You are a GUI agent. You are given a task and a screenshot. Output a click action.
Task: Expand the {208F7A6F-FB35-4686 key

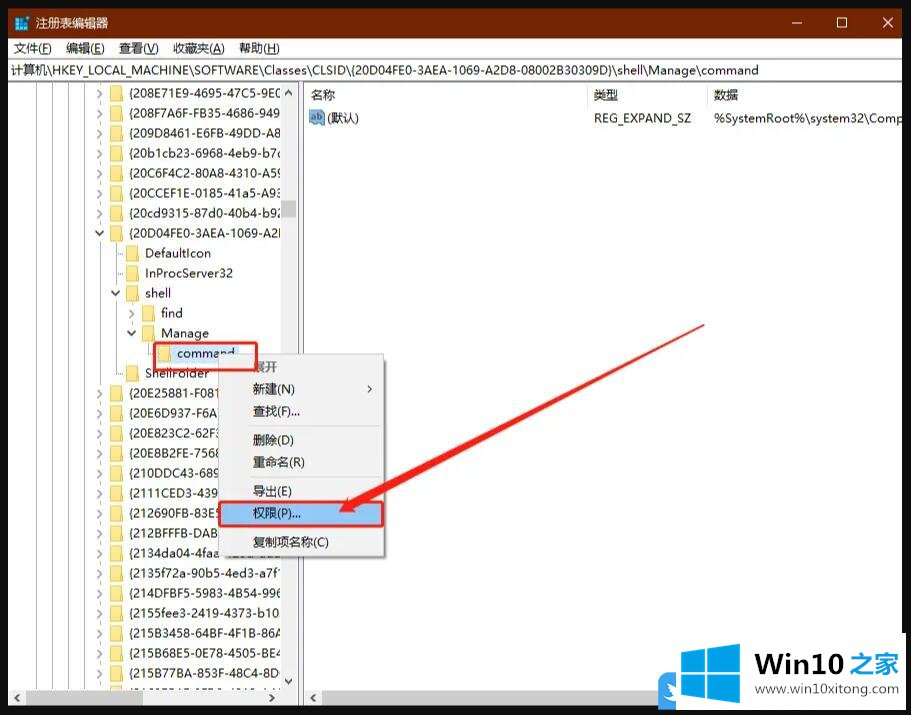coord(99,113)
